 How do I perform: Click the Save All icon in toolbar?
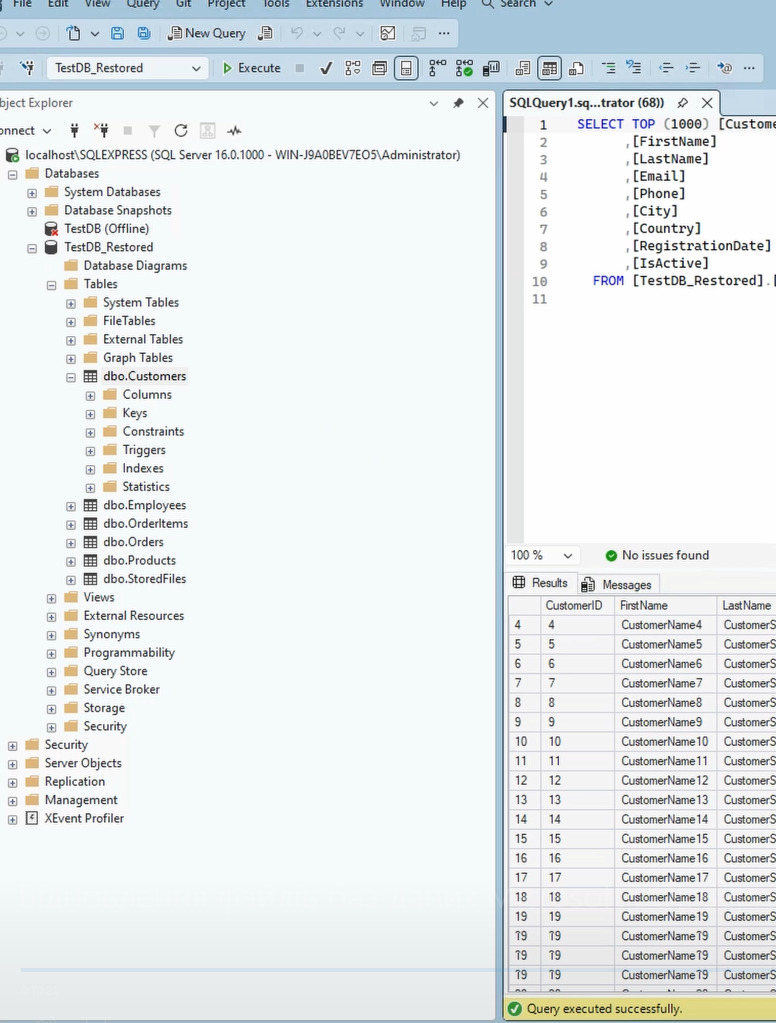[144, 33]
